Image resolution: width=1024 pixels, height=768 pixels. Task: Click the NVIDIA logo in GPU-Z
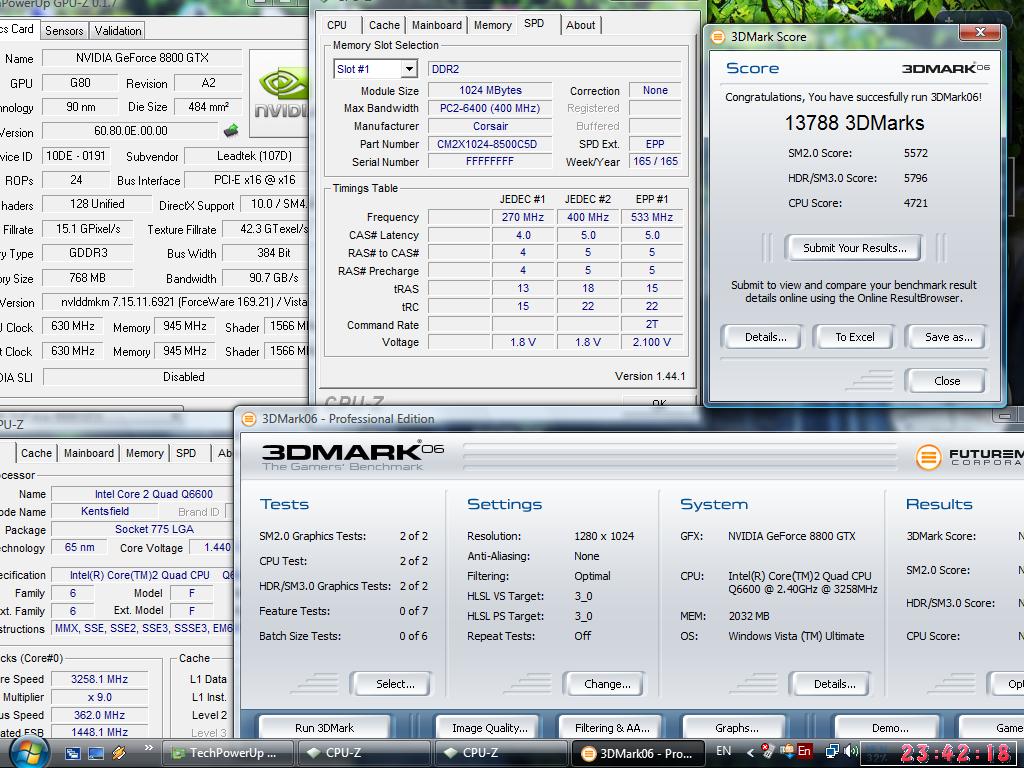pos(280,93)
